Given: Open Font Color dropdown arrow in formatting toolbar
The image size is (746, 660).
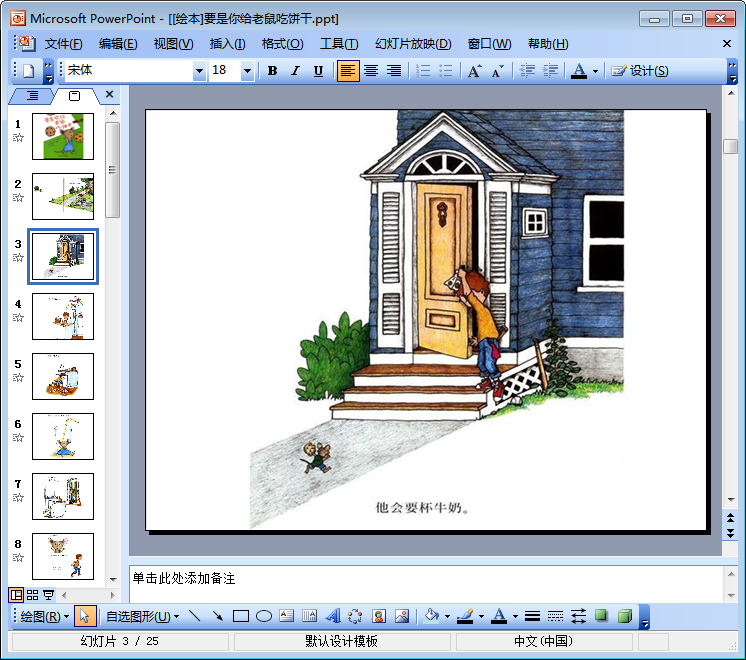Looking at the screenshot, I should point(595,71).
